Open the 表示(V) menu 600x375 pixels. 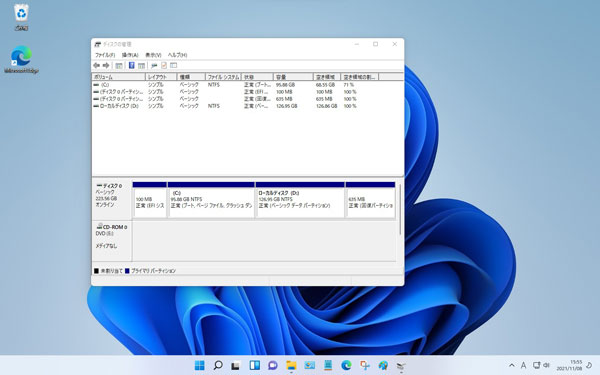coord(153,55)
